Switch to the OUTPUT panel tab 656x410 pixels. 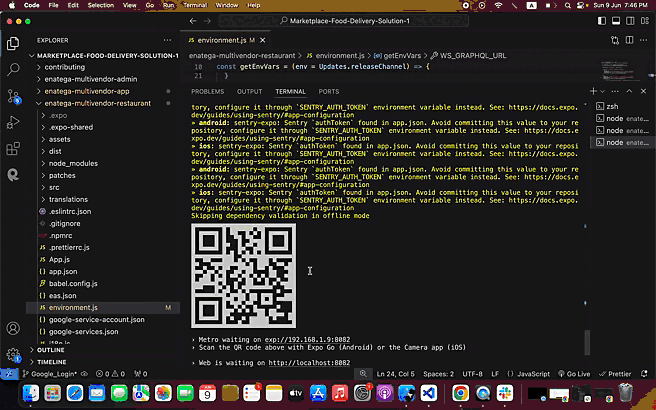click(249, 91)
